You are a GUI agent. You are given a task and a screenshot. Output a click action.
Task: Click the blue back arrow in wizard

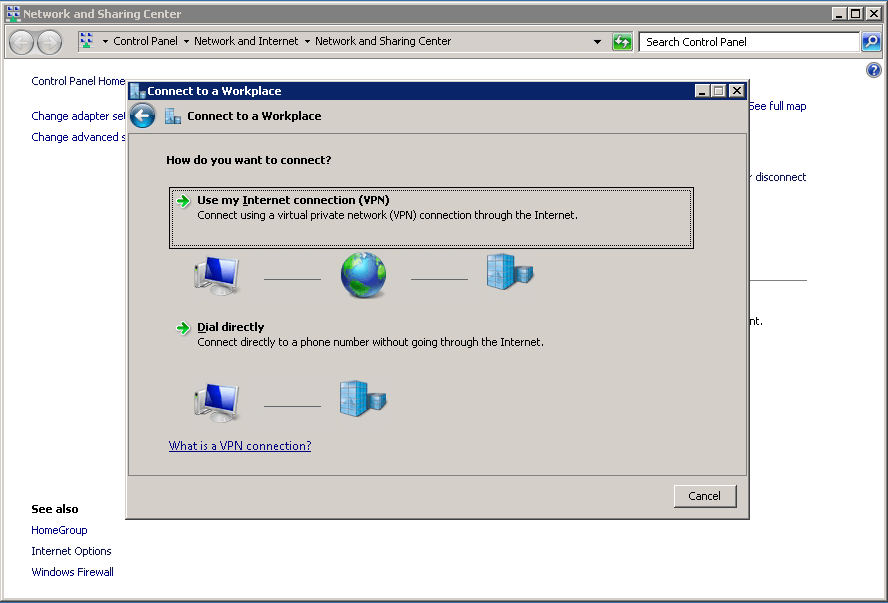(x=143, y=116)
